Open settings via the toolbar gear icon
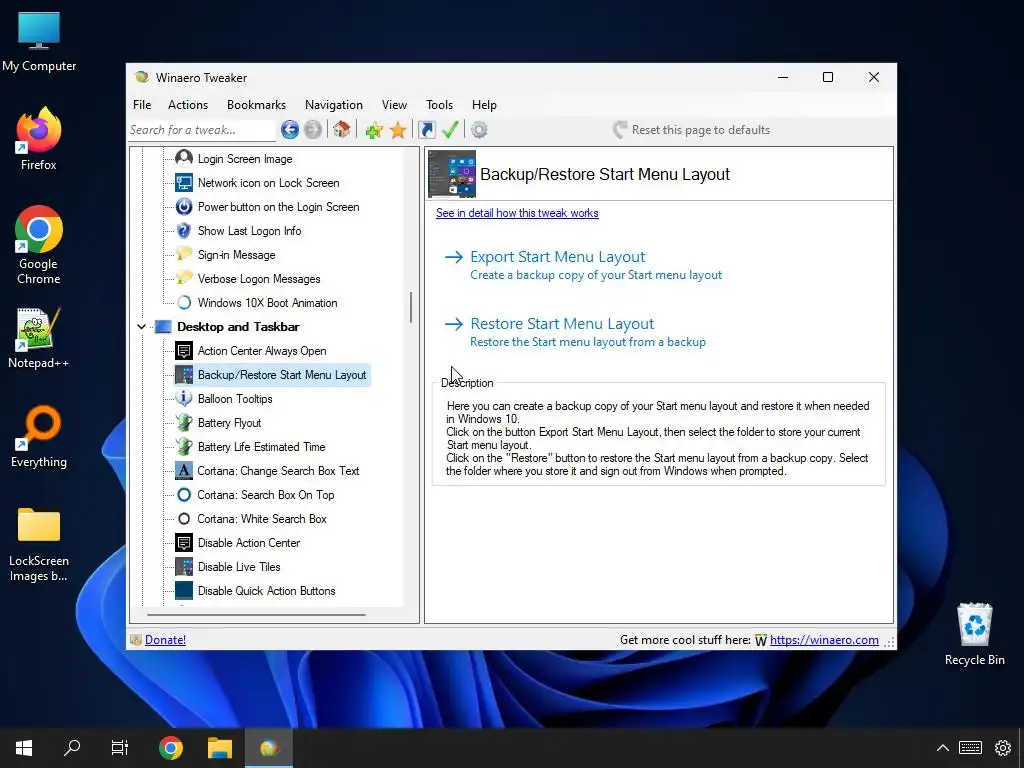Viewport: 1024px width, 768px height. [479, 130]
